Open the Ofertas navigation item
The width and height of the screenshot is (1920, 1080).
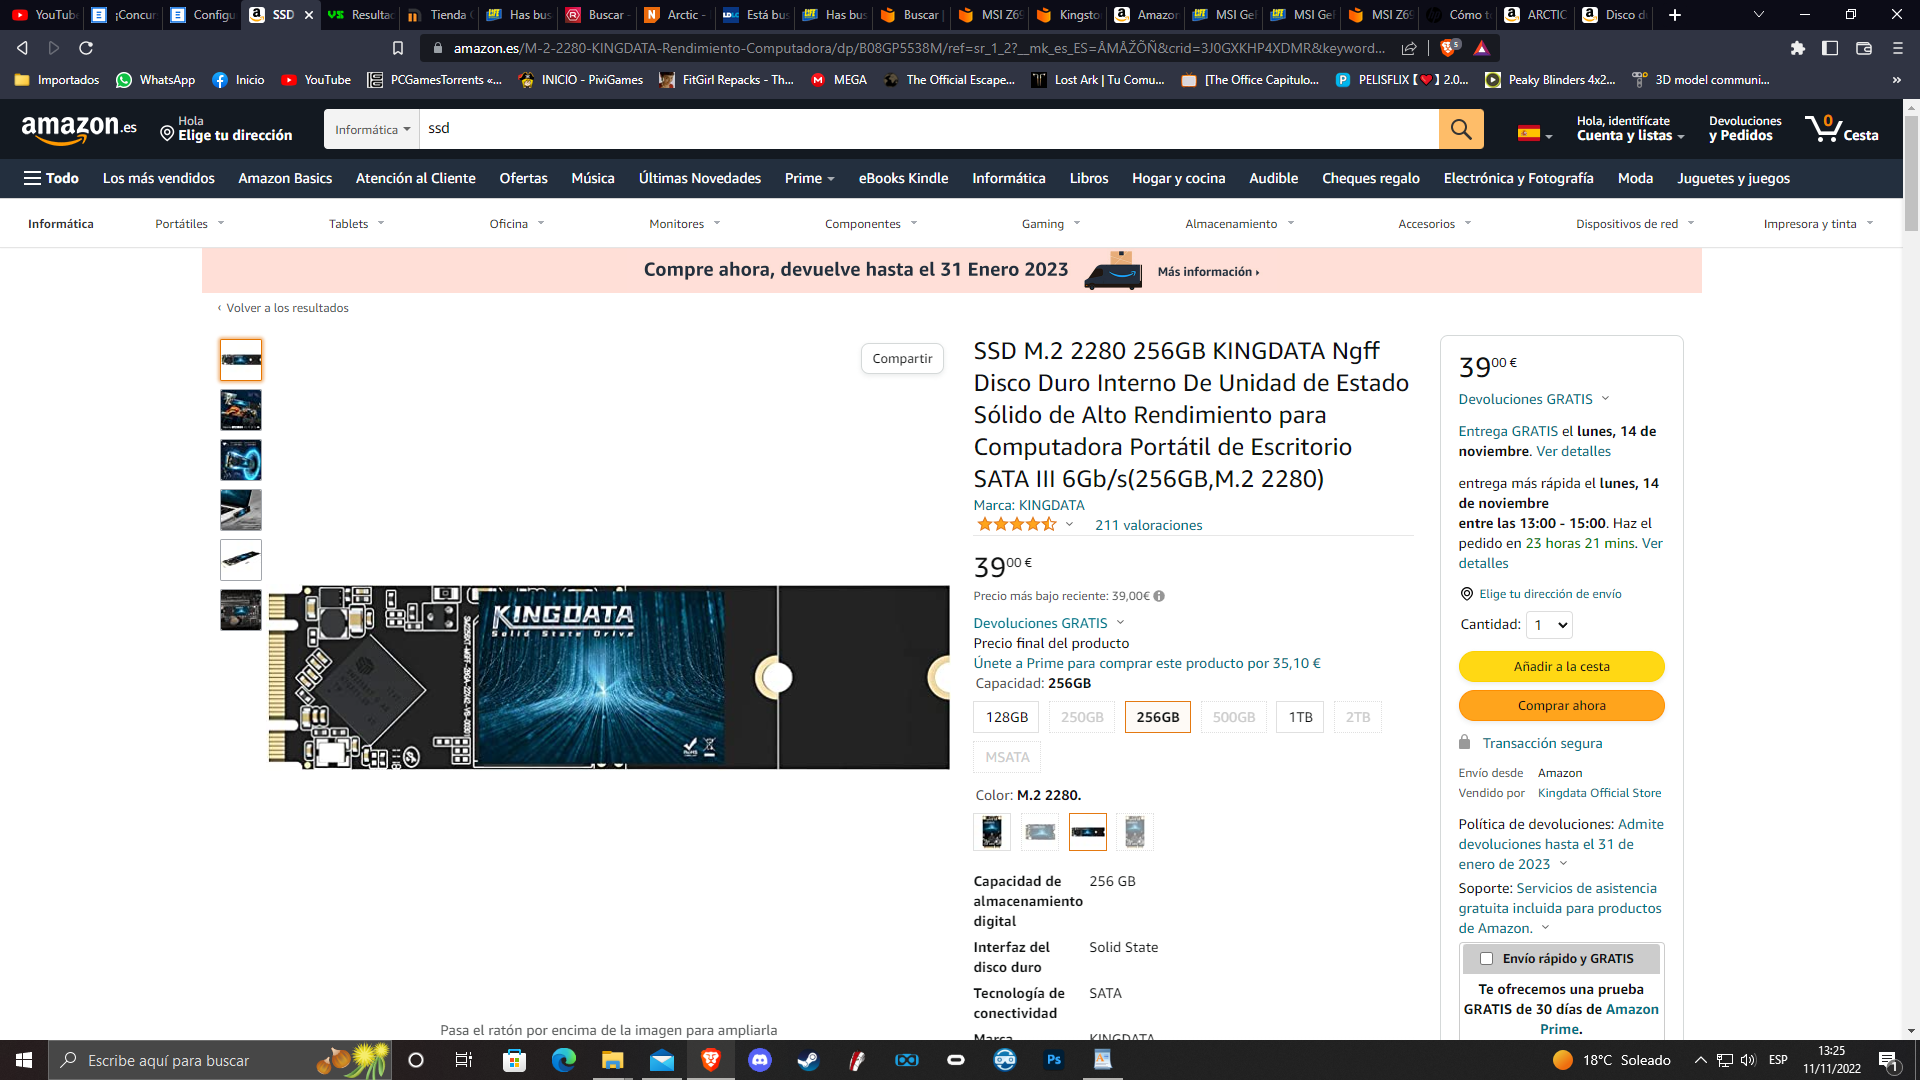click(523, 178)
